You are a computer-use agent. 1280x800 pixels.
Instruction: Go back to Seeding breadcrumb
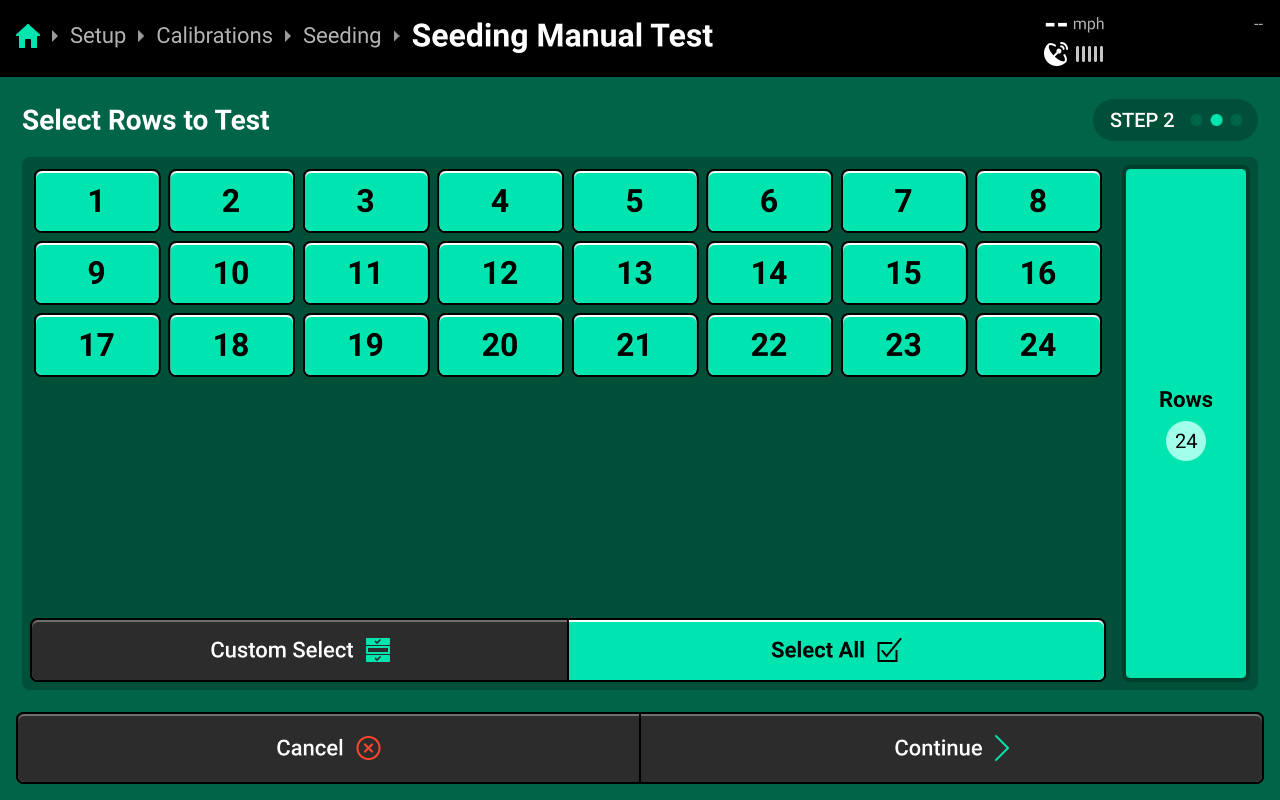342,36
